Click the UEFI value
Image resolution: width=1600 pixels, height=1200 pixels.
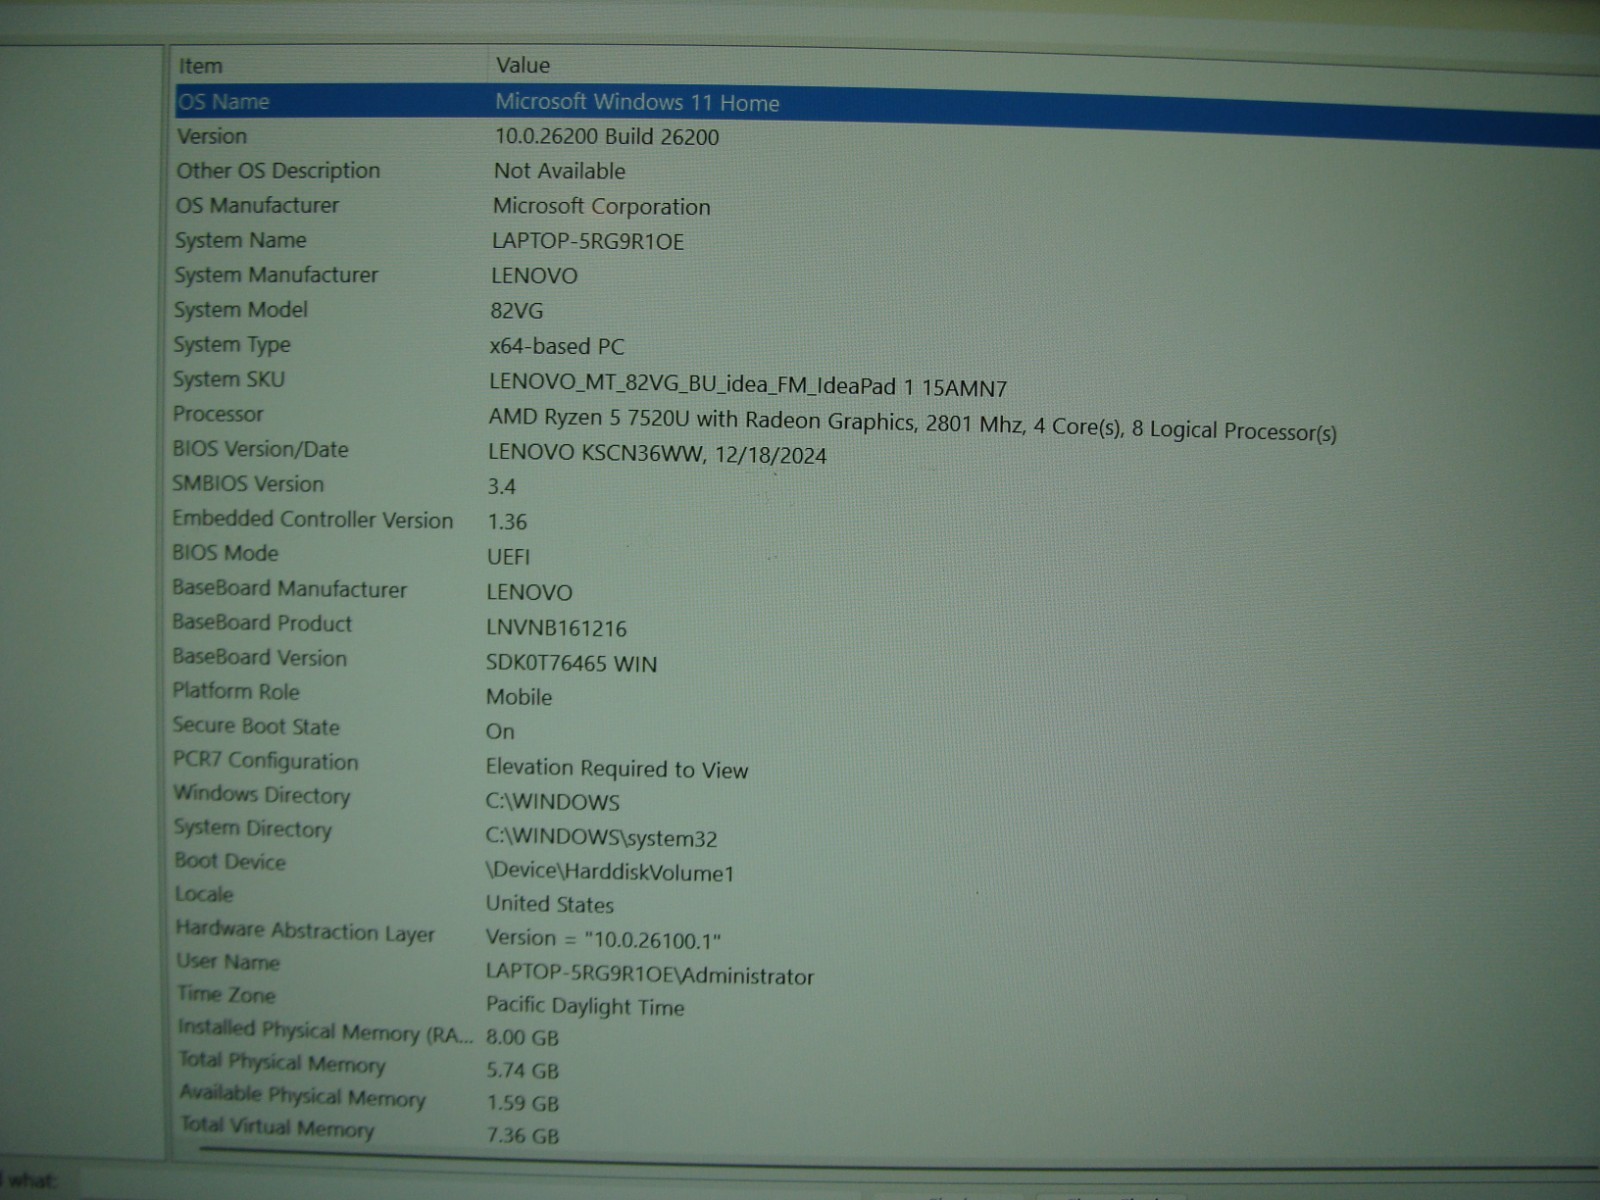(508, 557)
